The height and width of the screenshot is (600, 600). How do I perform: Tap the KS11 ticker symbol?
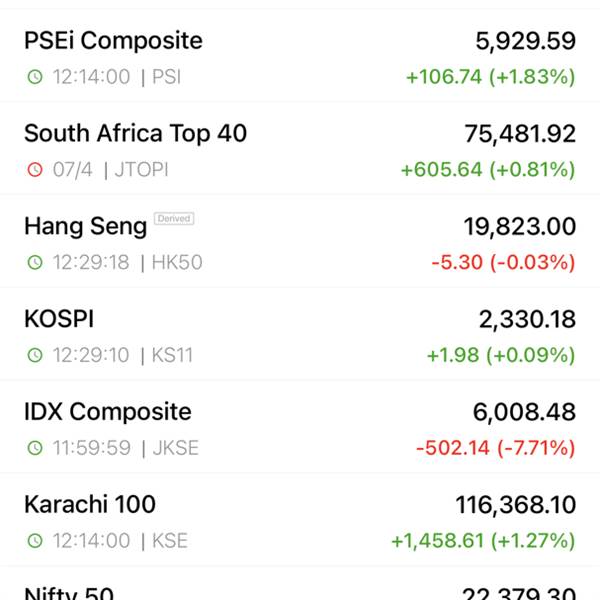click(172, 355)
